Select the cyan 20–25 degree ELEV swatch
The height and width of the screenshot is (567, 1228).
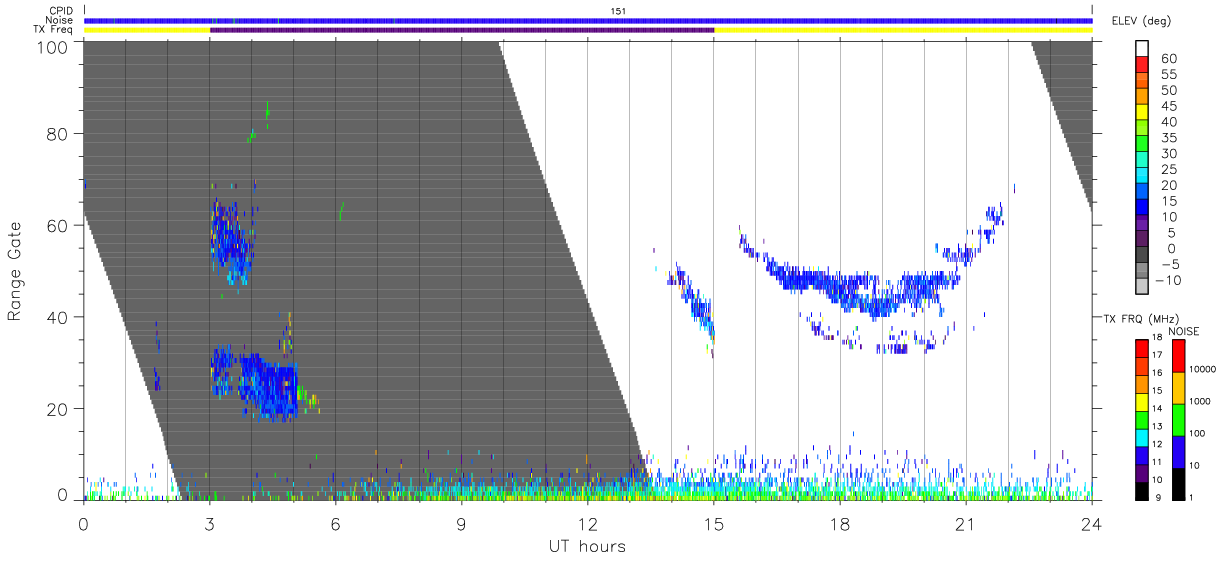click(x=1143, y=177)
